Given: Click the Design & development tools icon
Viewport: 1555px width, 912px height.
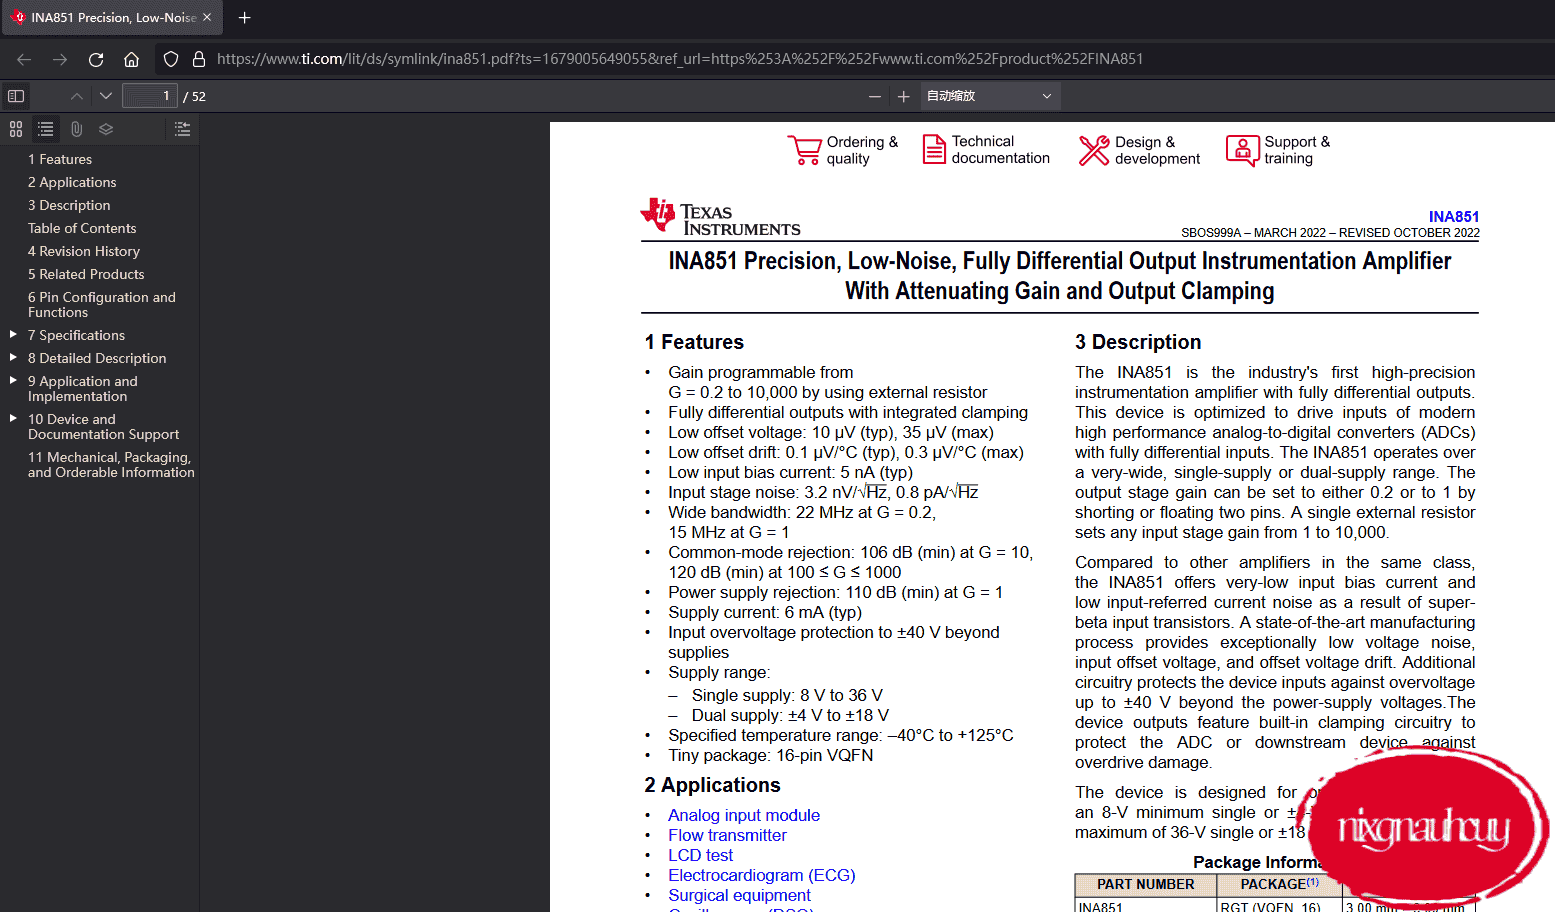Looking at the screenshot, I should [x=1094, y=150].
